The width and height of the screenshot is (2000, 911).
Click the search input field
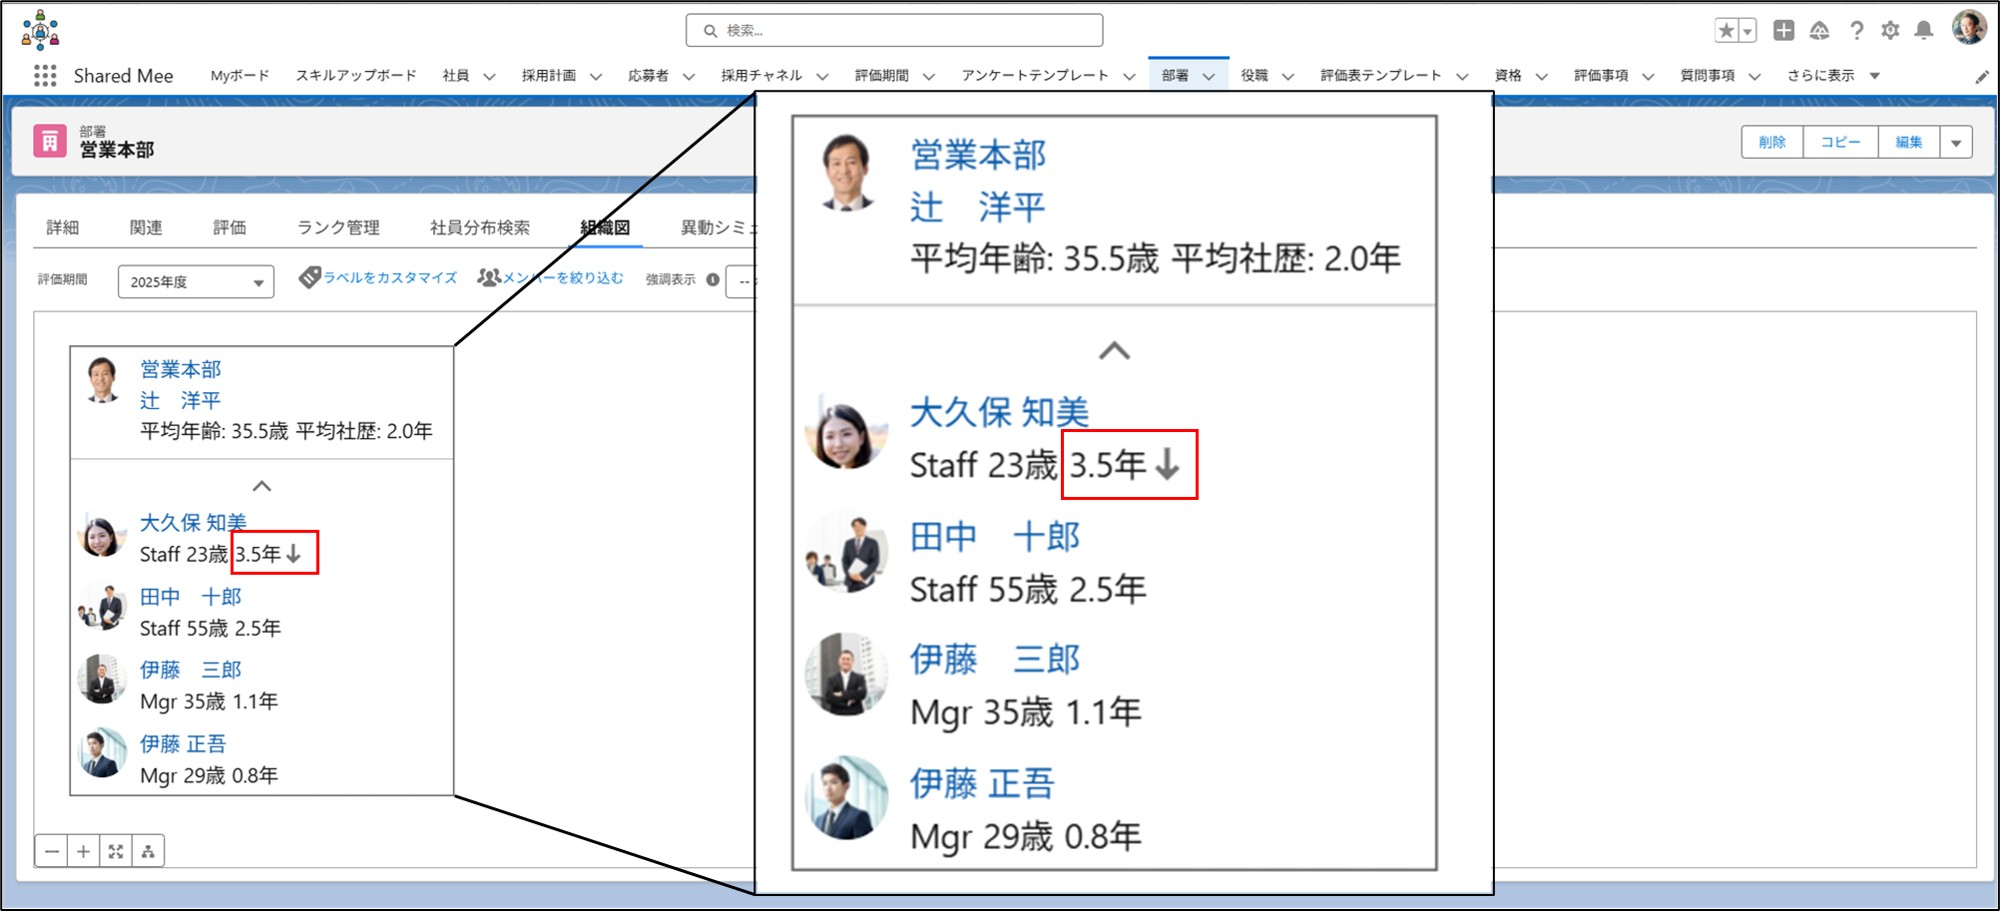(895, 31)
